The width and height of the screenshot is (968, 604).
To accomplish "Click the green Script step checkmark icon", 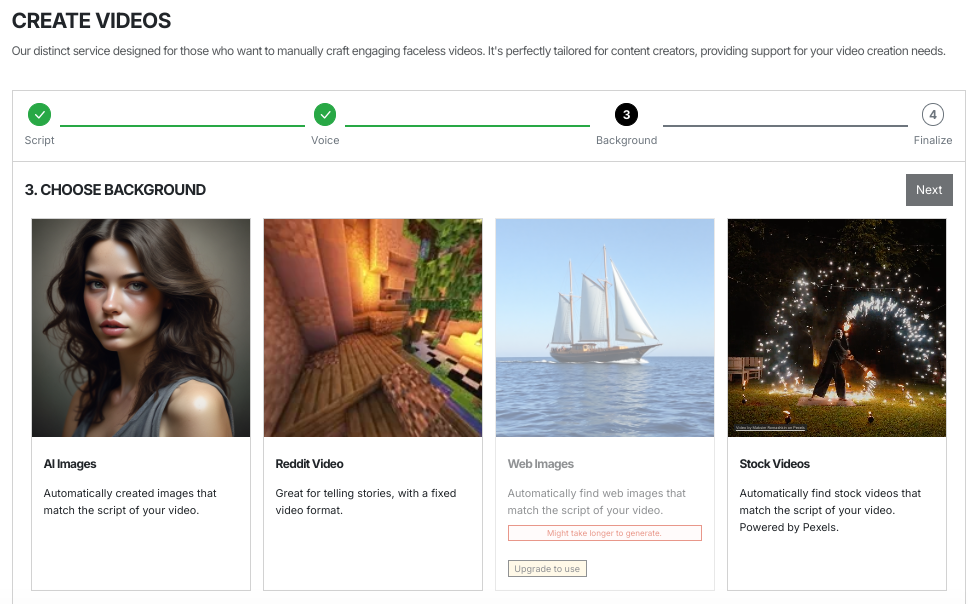I will 40,115.
